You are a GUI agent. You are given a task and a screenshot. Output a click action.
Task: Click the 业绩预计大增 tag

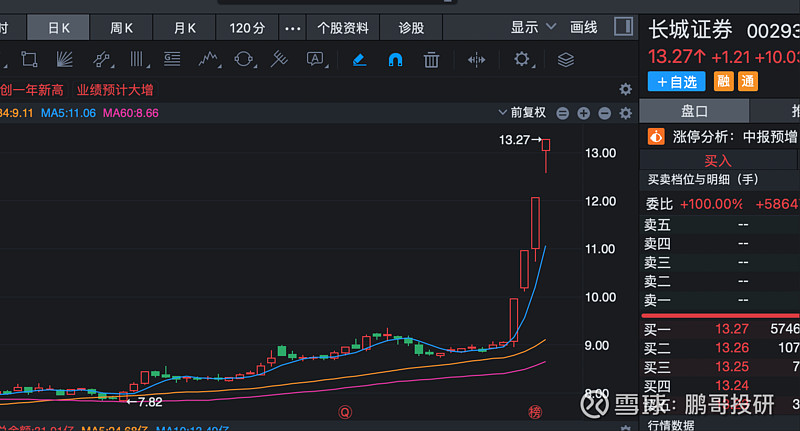click(115, 90)
